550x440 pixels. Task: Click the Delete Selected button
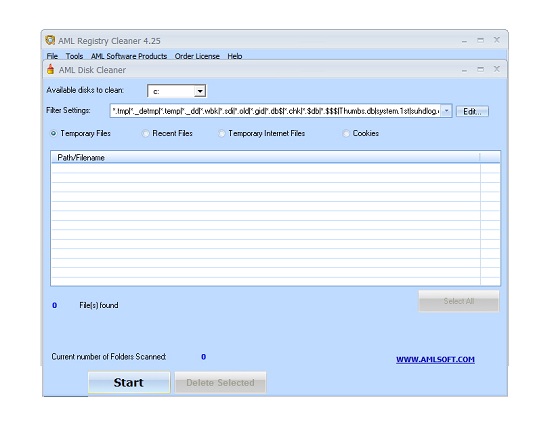tap(220, 382)
